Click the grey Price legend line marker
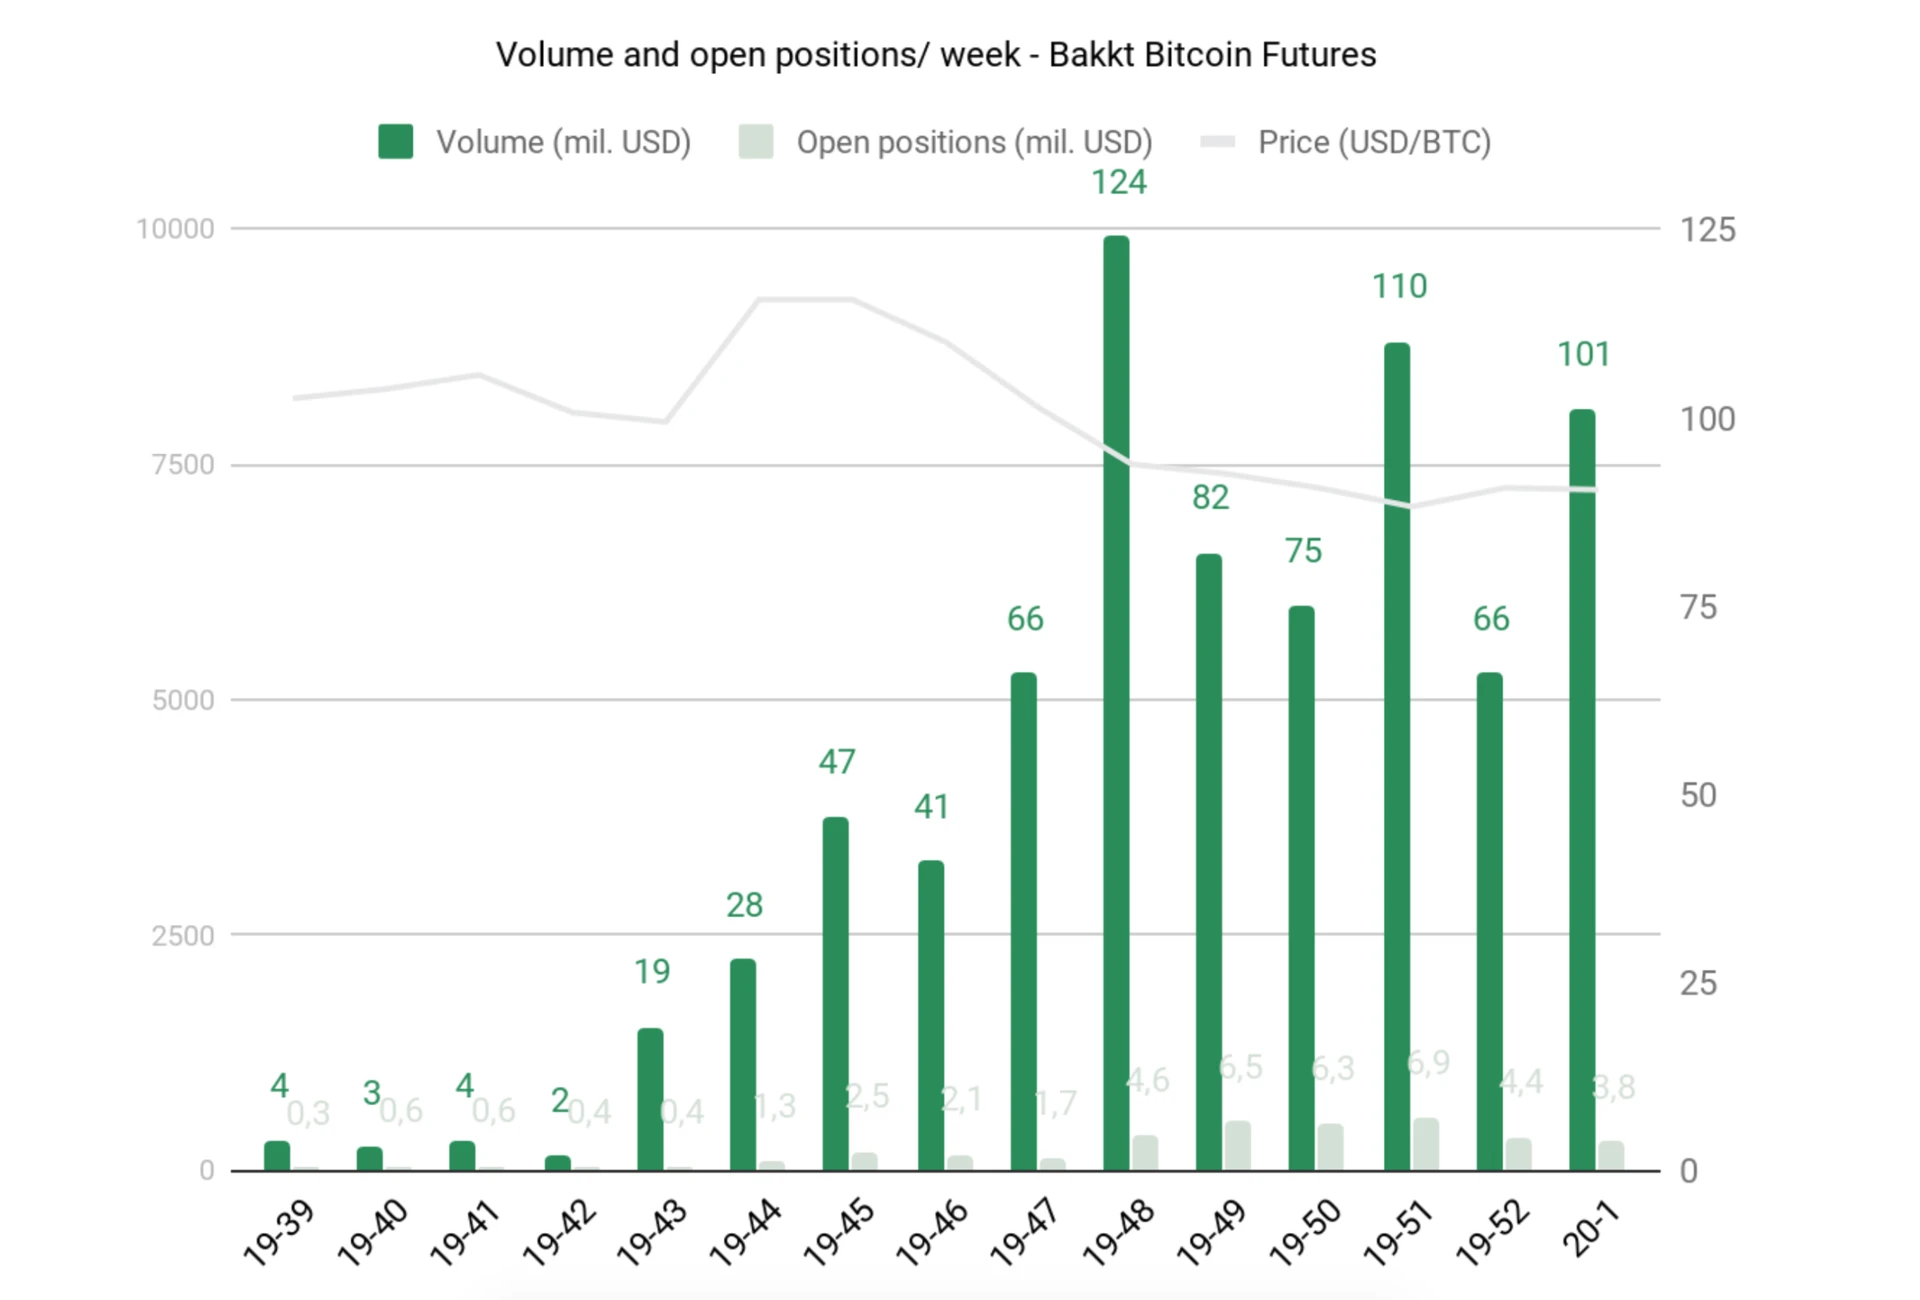 pyautogui.click(x=1217, y=141)
